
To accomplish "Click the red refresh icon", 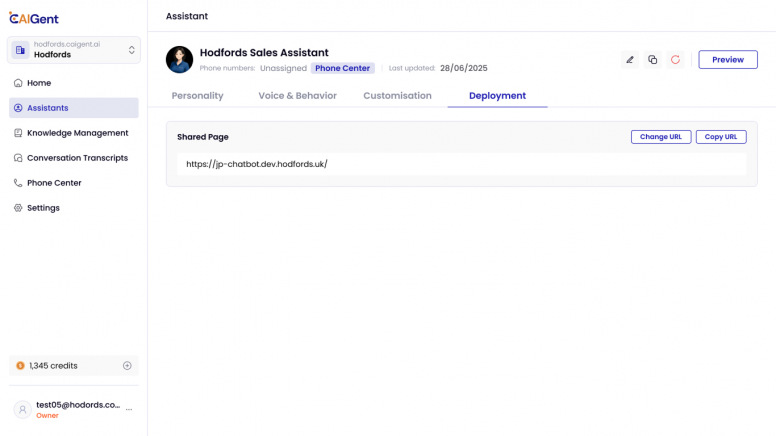I will (676, 60).
